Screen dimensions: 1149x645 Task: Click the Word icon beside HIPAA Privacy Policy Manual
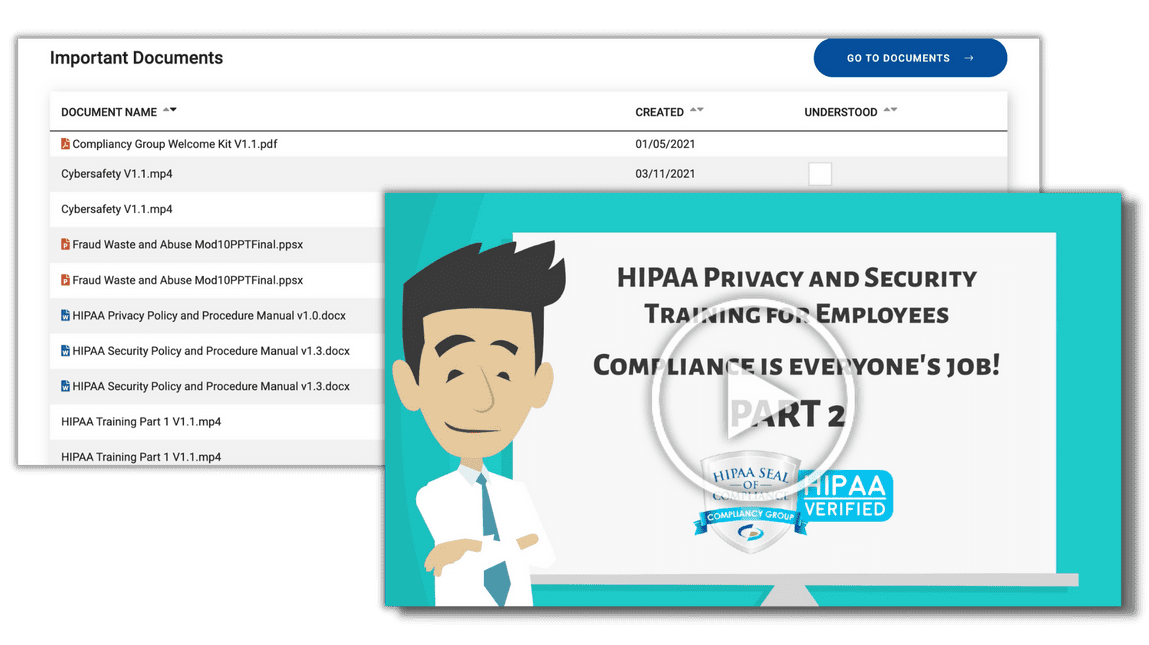[64, 315]
